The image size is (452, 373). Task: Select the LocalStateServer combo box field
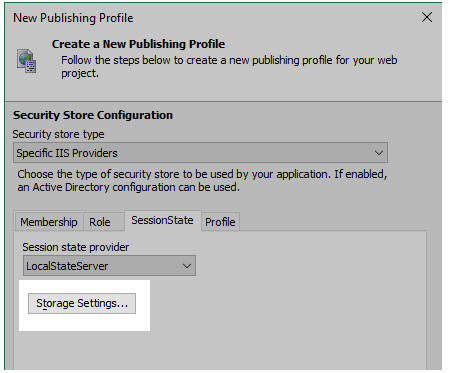point(109,266)
